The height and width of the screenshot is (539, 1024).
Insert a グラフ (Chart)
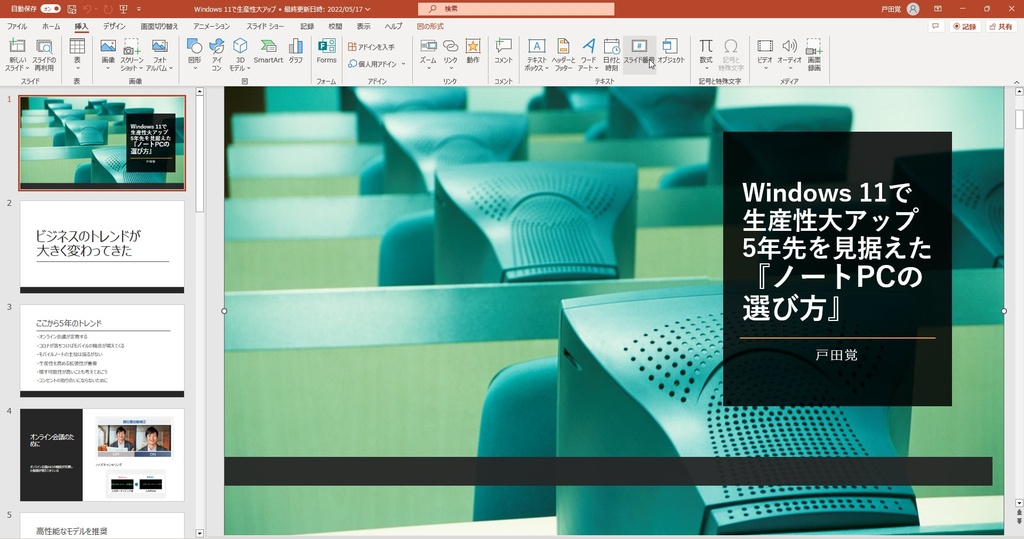296,51
